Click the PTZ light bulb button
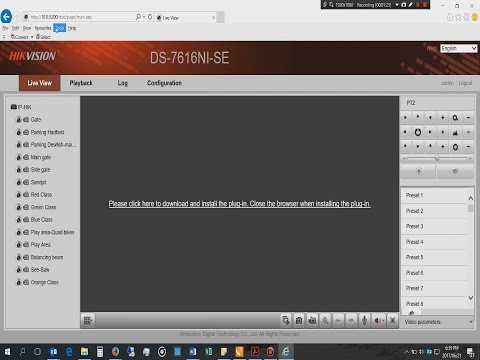The image size is (480, 360). pyautogui.click(x=419, y=171)
